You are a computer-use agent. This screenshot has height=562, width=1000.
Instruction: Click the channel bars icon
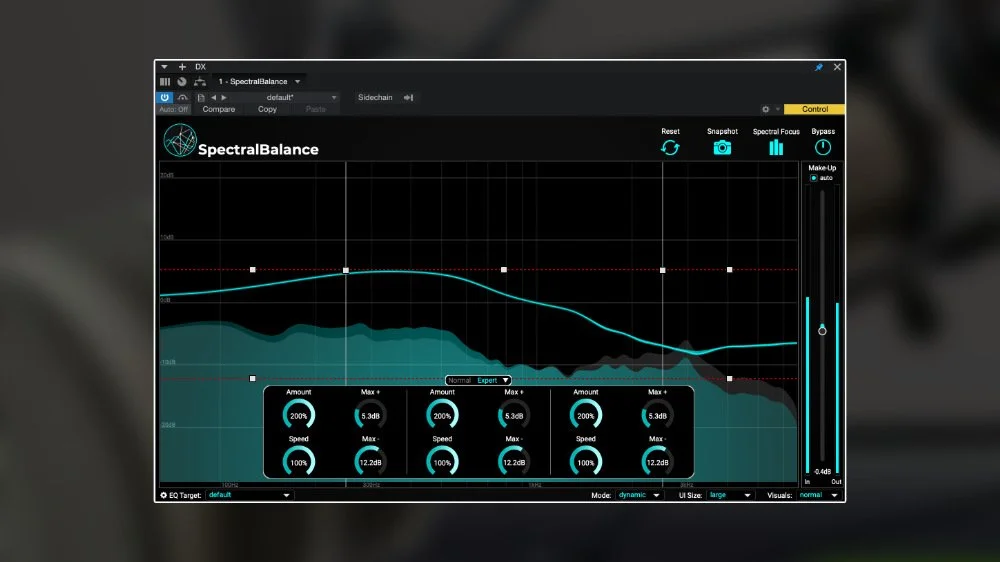coord(165,82)
